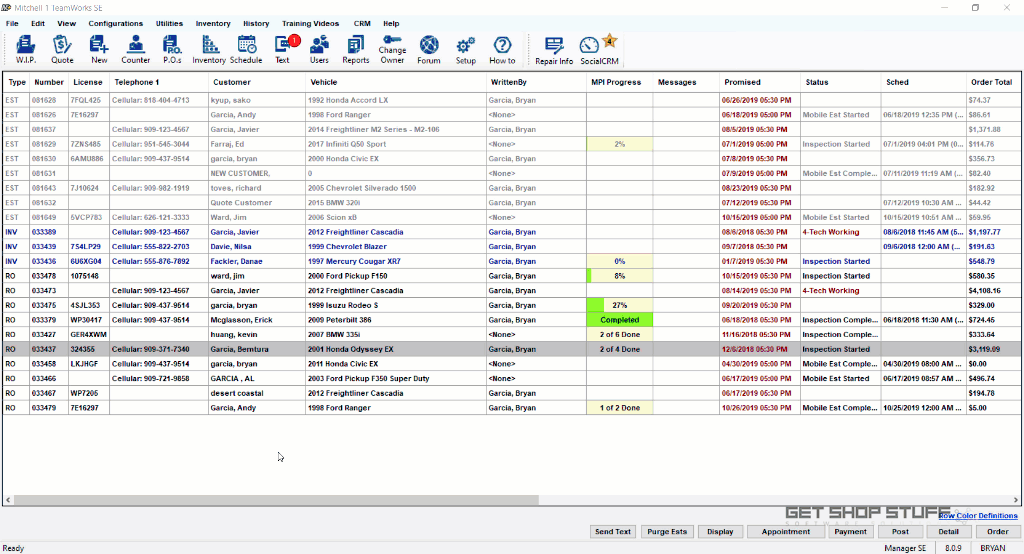Select repair order 033379 for Mcglasson, Erick
Screen dimensions: 1024x554
tap(44, 320)
